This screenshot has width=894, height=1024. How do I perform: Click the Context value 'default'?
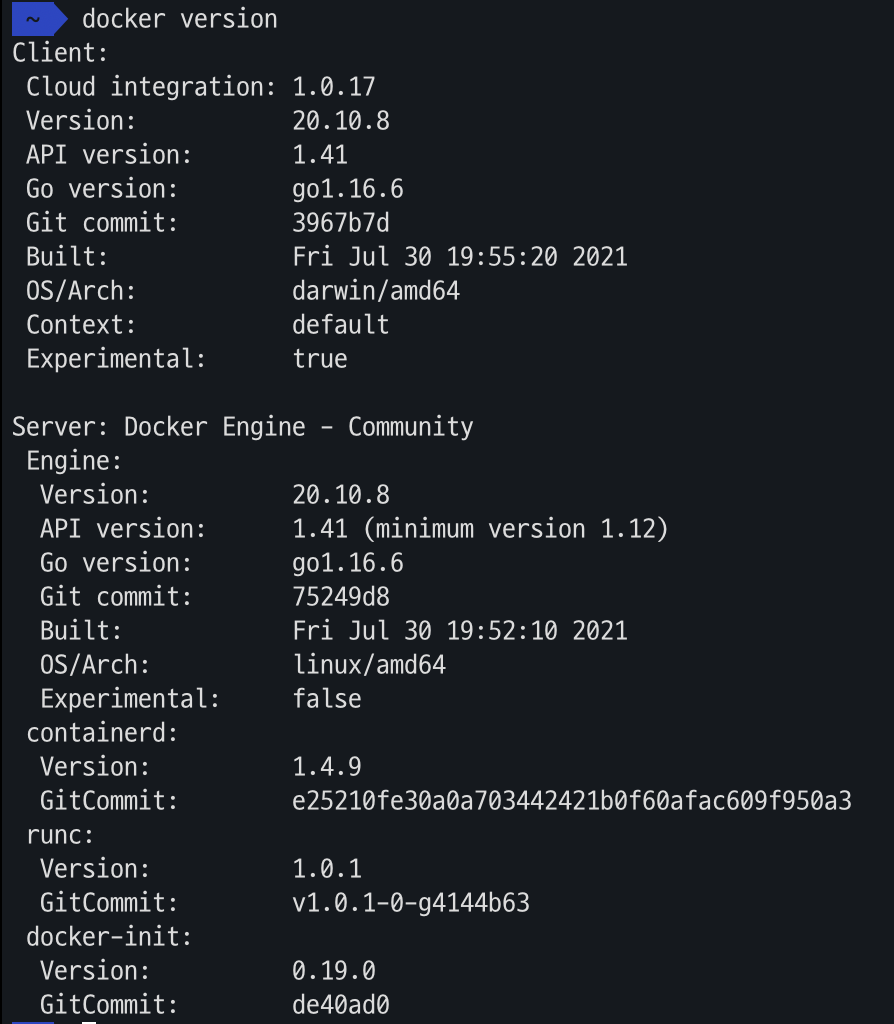coord(341,325)
